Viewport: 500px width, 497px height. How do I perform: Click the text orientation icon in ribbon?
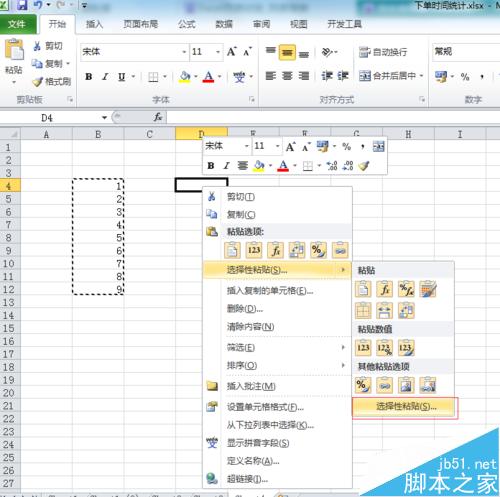click(328, 52)
